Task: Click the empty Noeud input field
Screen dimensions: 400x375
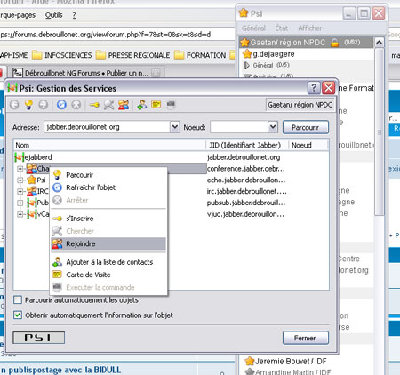Action: coord(240,127)
